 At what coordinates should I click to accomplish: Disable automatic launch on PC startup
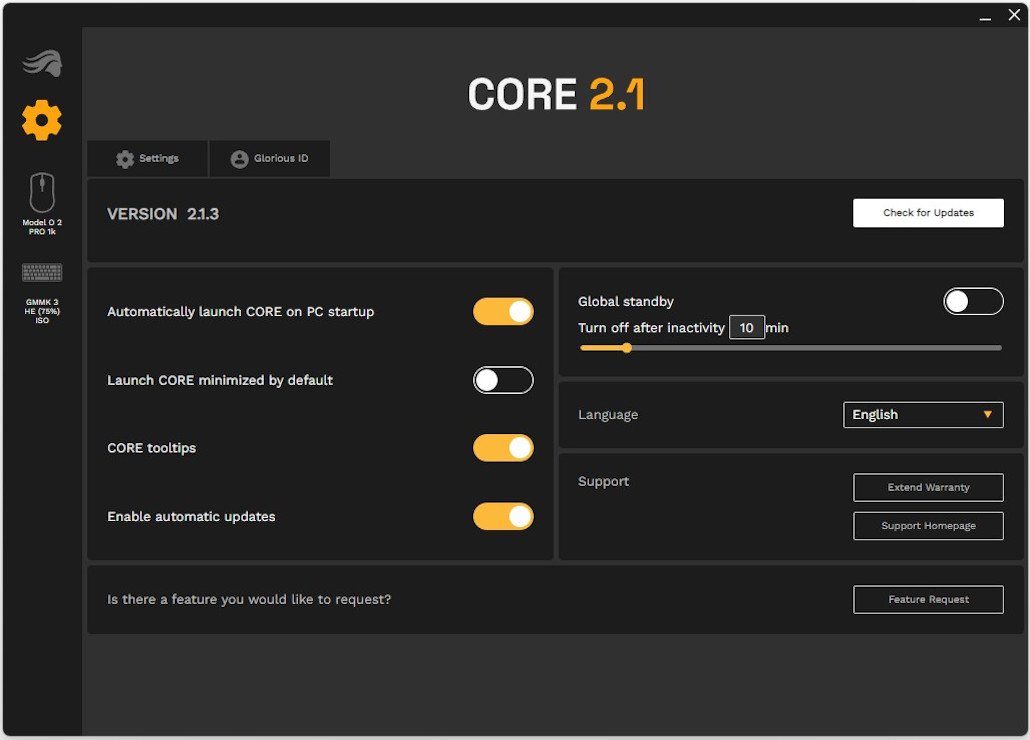tap(503, 312)
